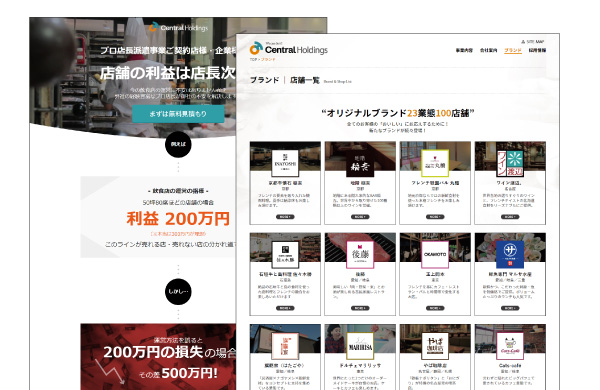Click the dark brush-calligraphy brand logo
Viewport: 600px width, 390px height.
click(360, 163)
